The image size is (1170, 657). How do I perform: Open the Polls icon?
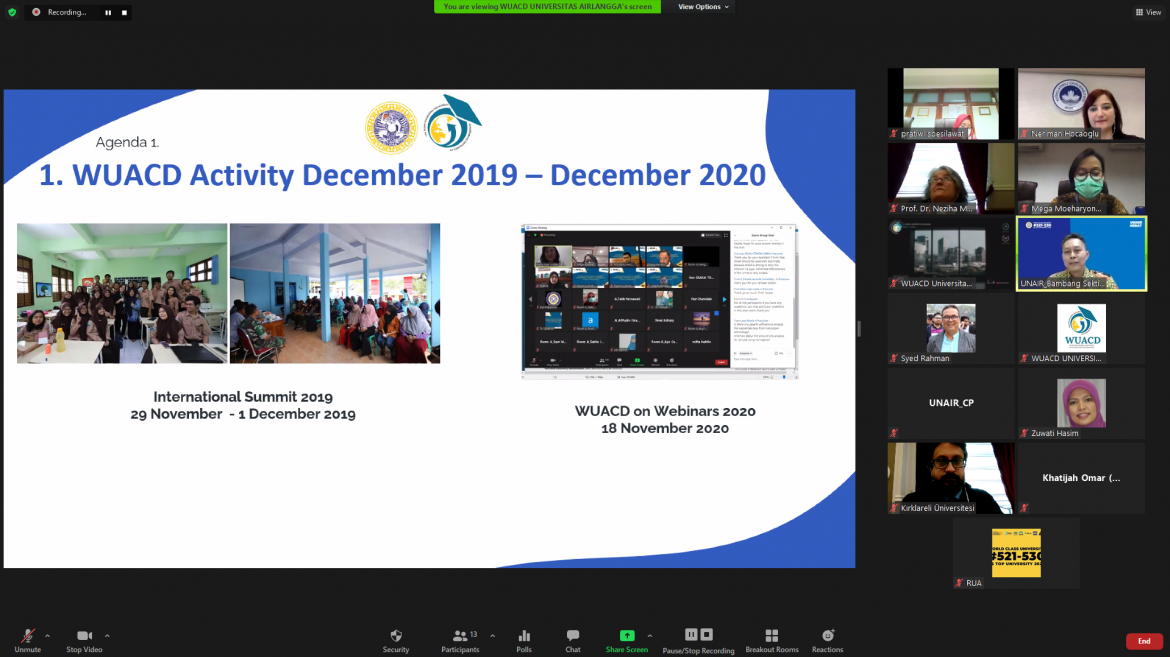(525, 636)
